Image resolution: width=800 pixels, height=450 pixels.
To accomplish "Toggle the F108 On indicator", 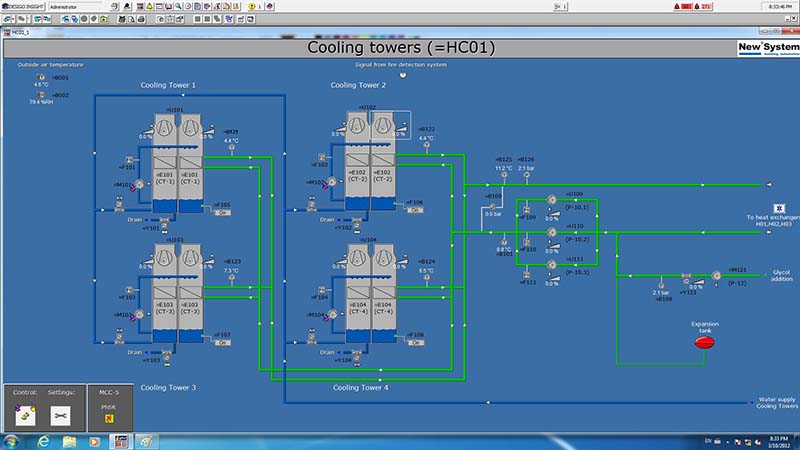I will [x=415, y=343].
